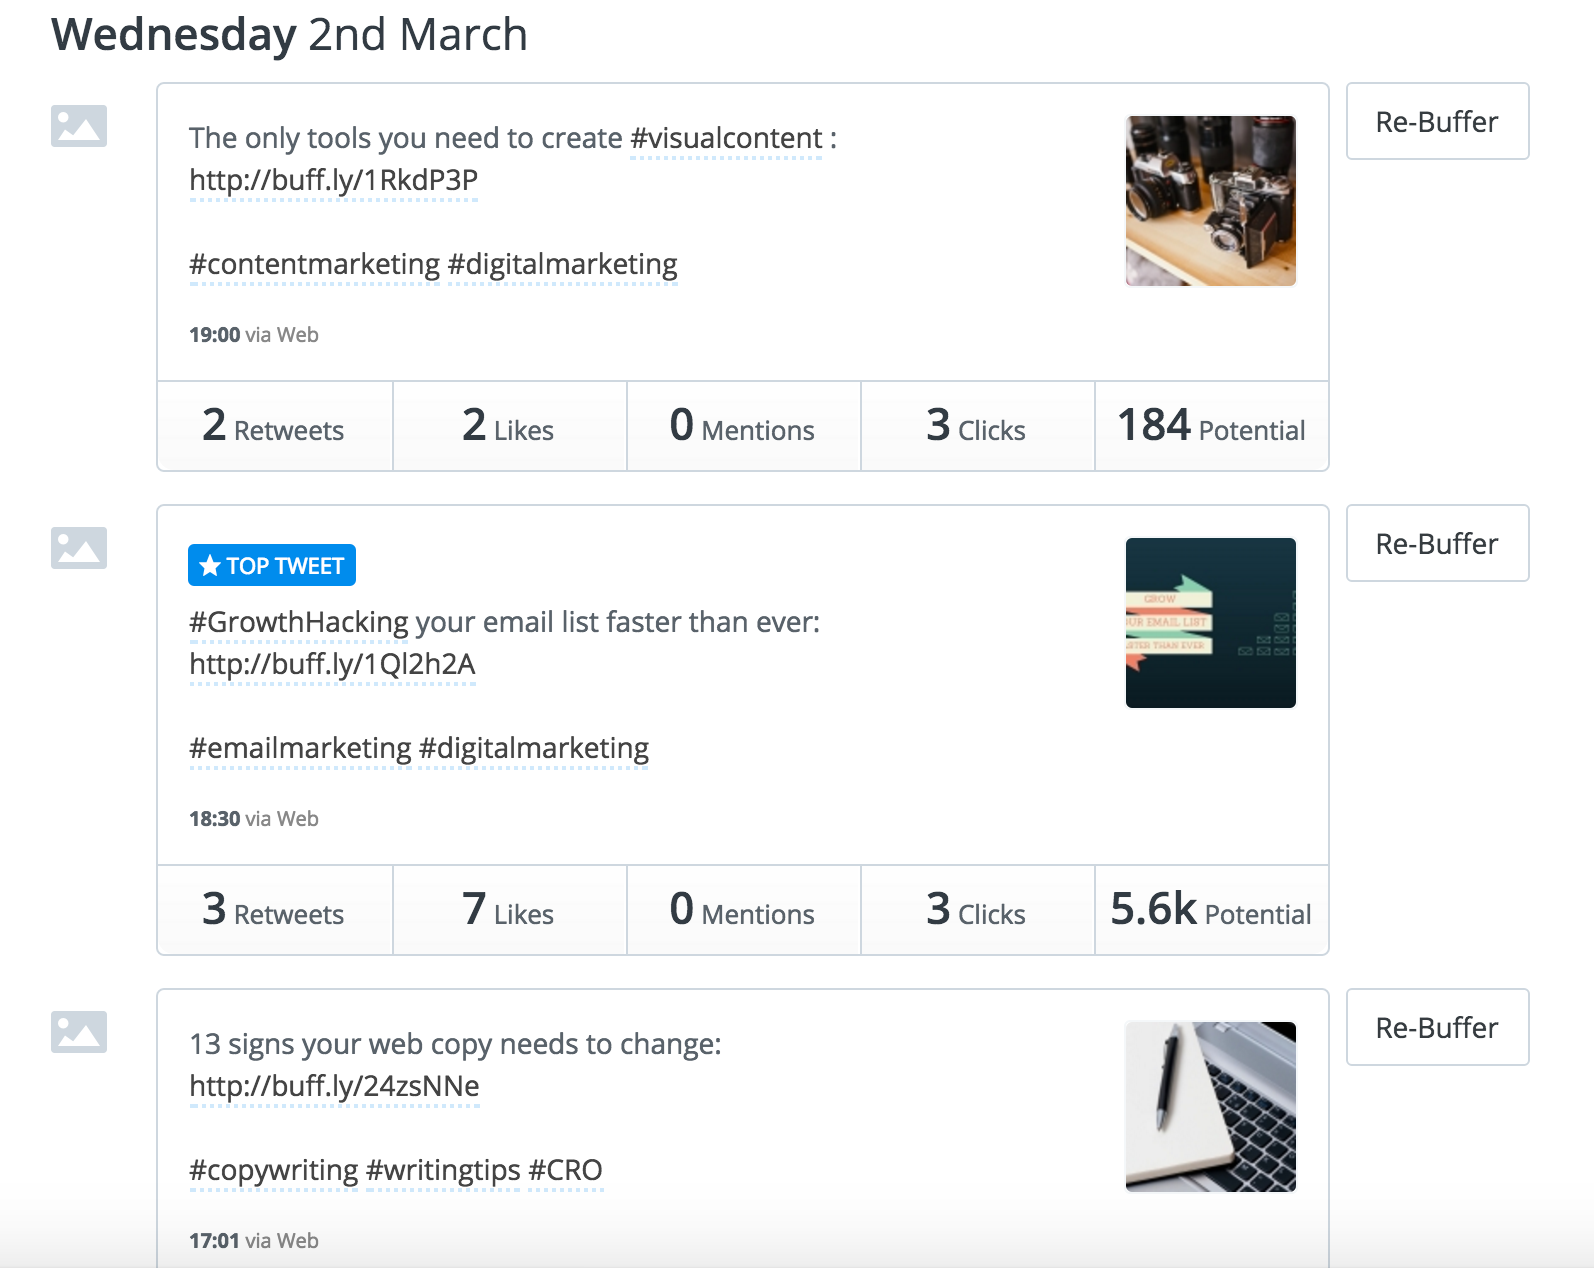
Task: Open the http://buff.ly/1Ql2h2A link
Action: coord(333,662)
